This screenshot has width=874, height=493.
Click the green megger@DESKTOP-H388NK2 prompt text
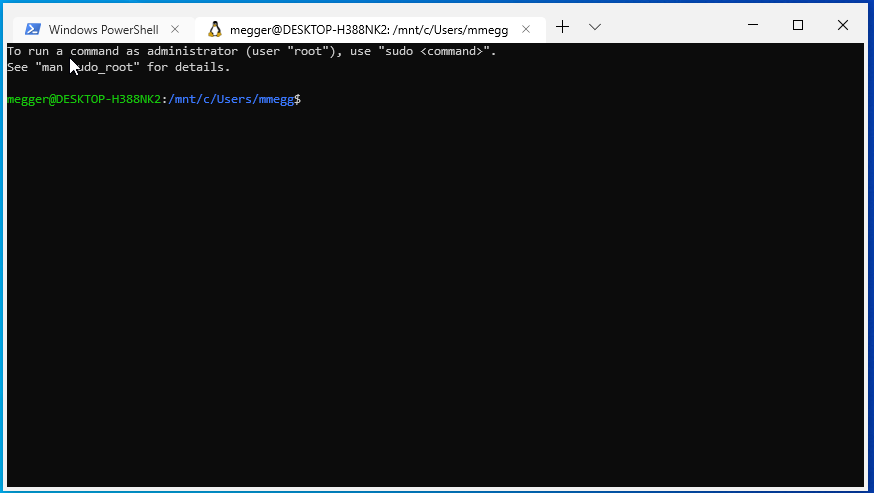[83, 100]
